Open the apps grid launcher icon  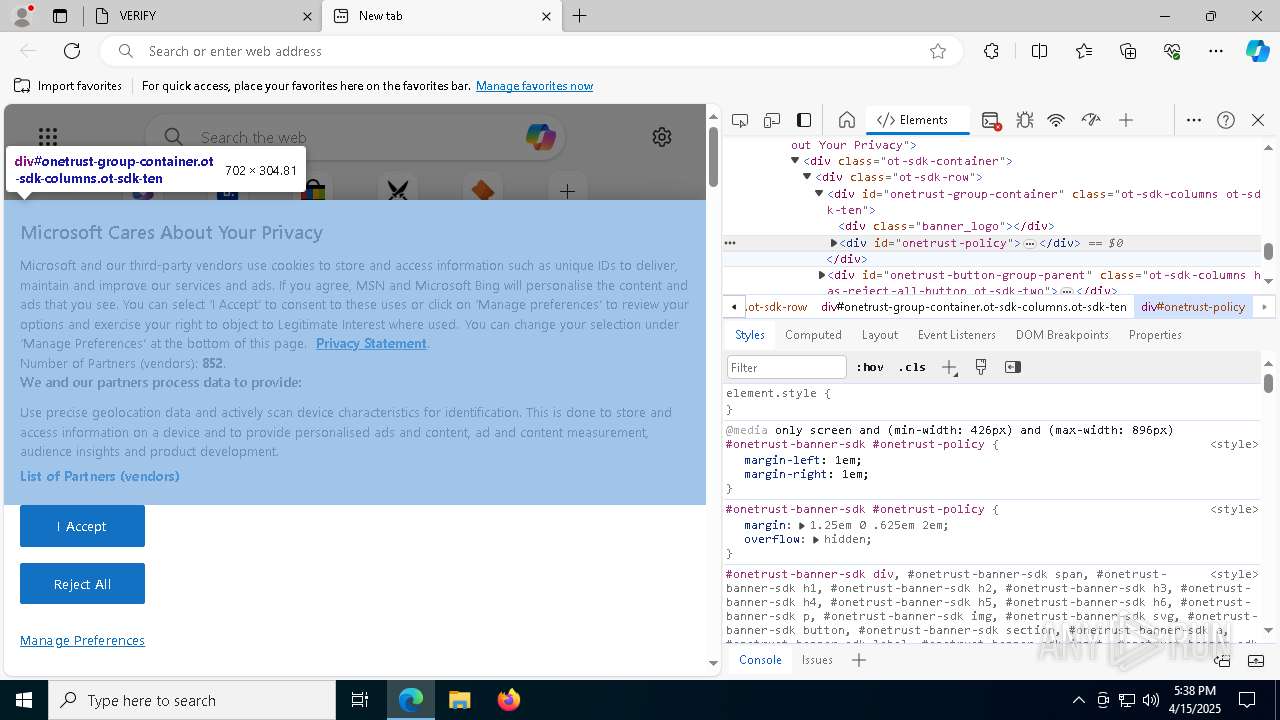point(48,137)
